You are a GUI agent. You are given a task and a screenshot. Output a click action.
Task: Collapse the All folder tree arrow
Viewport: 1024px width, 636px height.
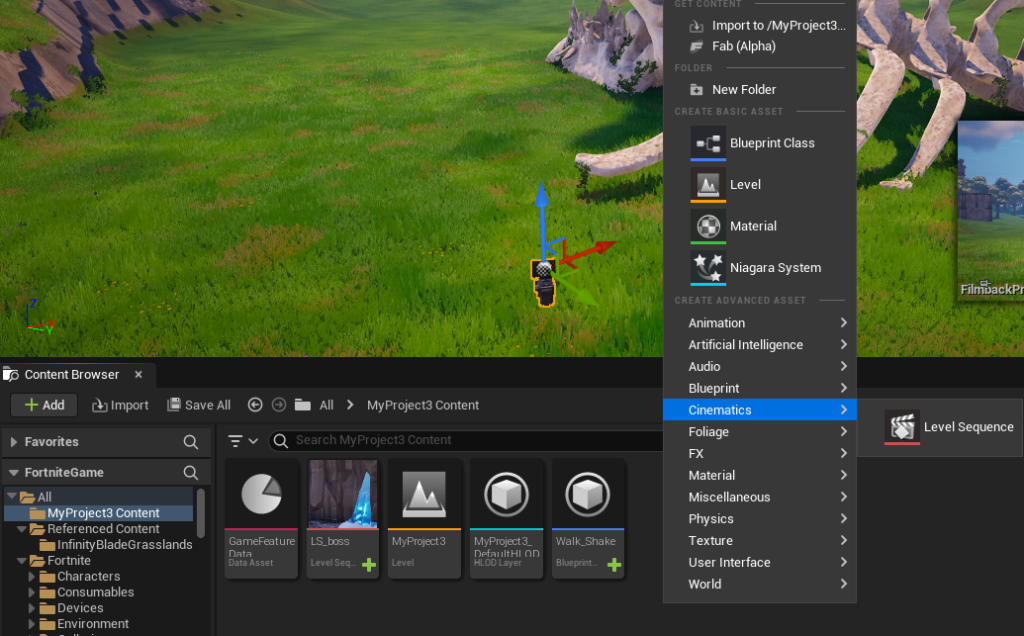pyautogui.click(x=12, y=496)
